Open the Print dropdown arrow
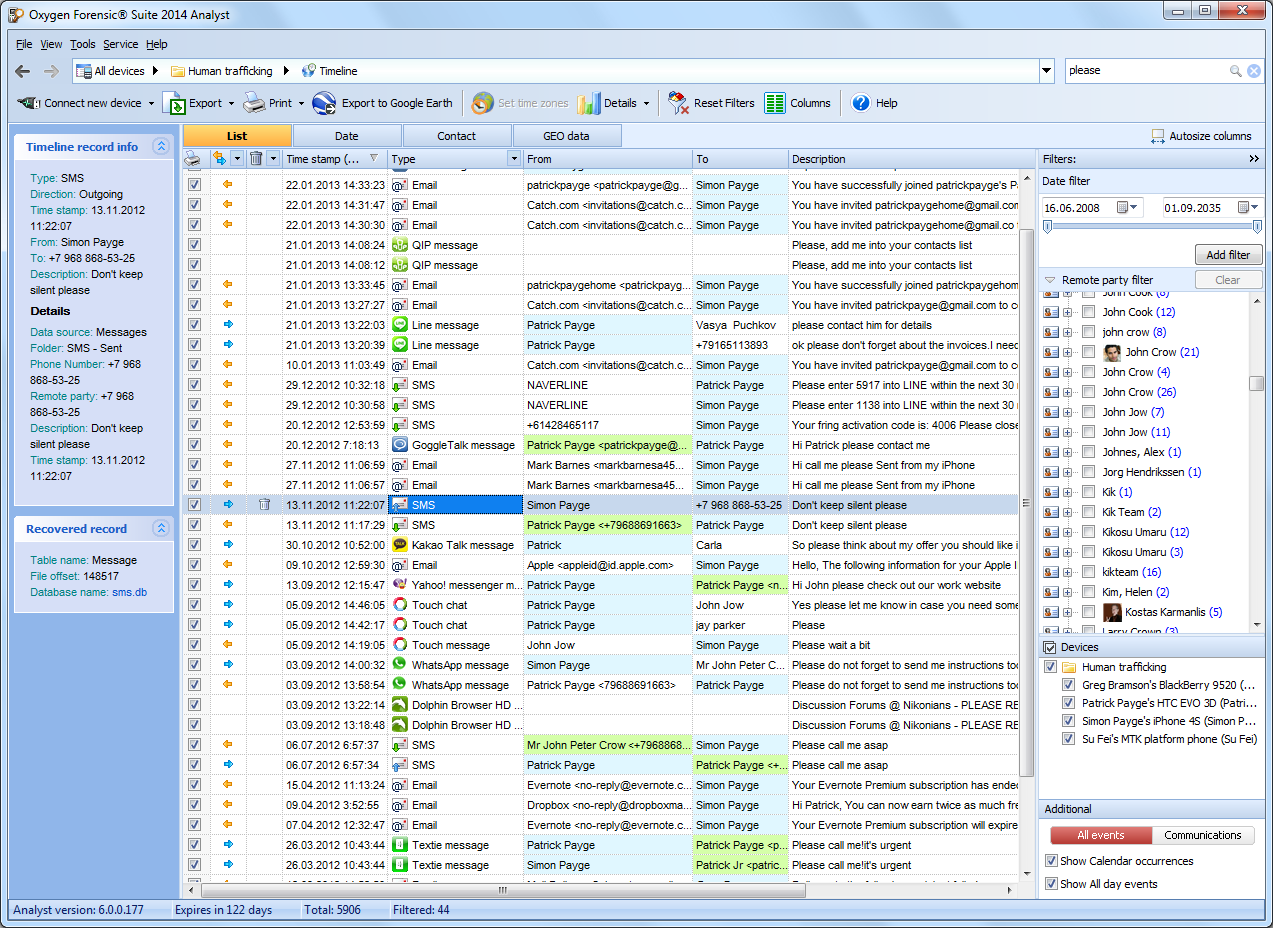 tap(301, 103)
